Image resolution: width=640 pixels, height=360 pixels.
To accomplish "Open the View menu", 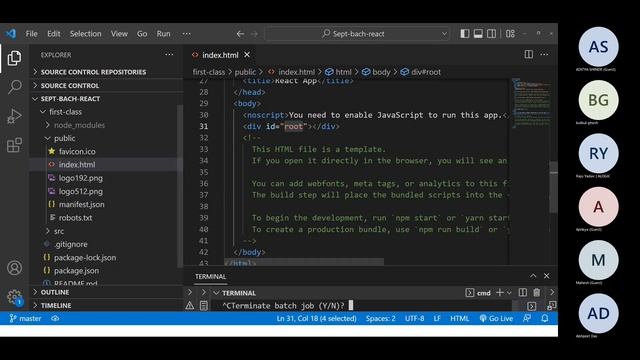I will coord(119,34).
